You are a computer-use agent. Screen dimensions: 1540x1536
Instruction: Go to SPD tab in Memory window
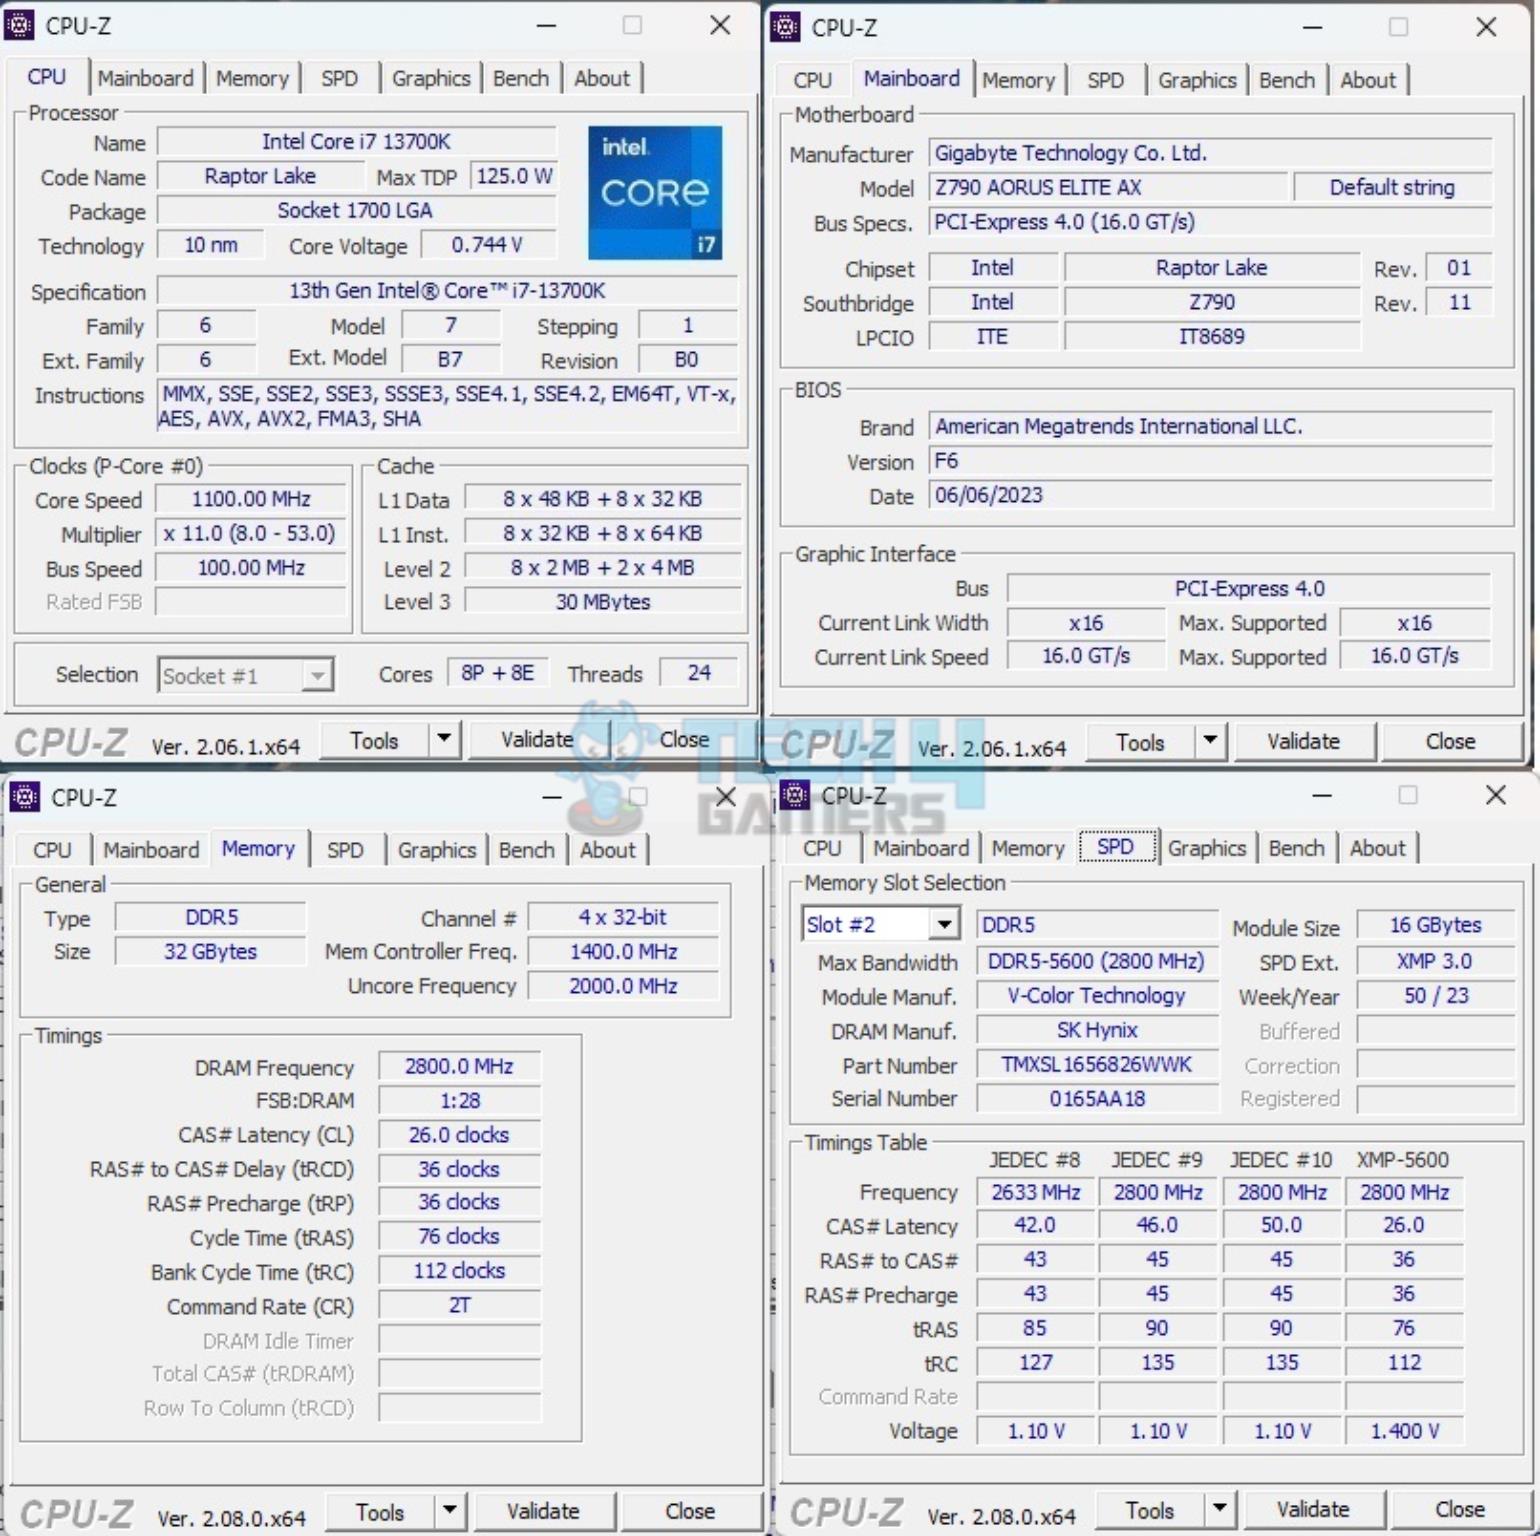click(x=345, y=850)
